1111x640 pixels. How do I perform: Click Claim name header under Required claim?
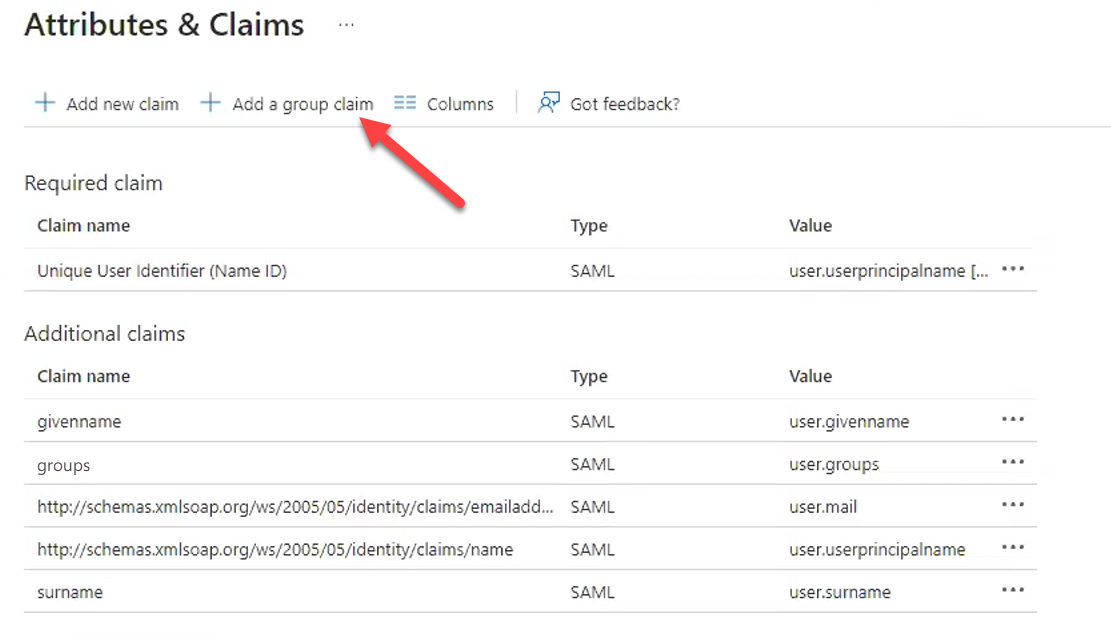coord(84,225)
